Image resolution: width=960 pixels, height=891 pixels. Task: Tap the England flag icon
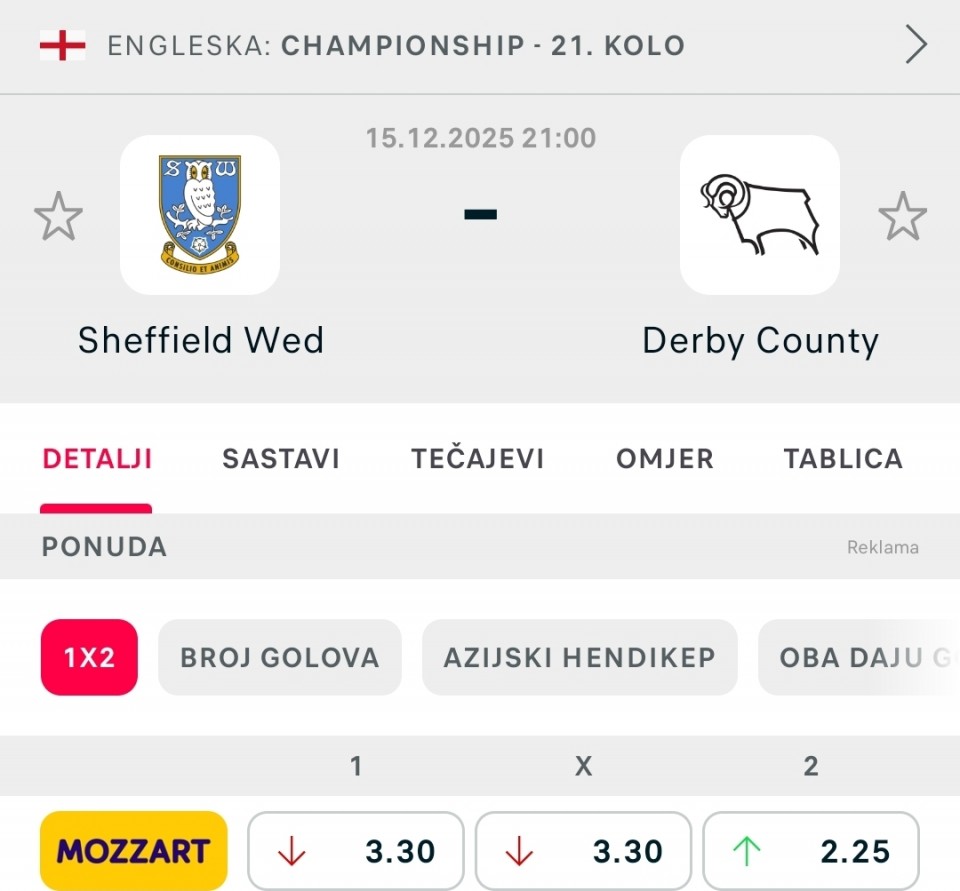62,45
